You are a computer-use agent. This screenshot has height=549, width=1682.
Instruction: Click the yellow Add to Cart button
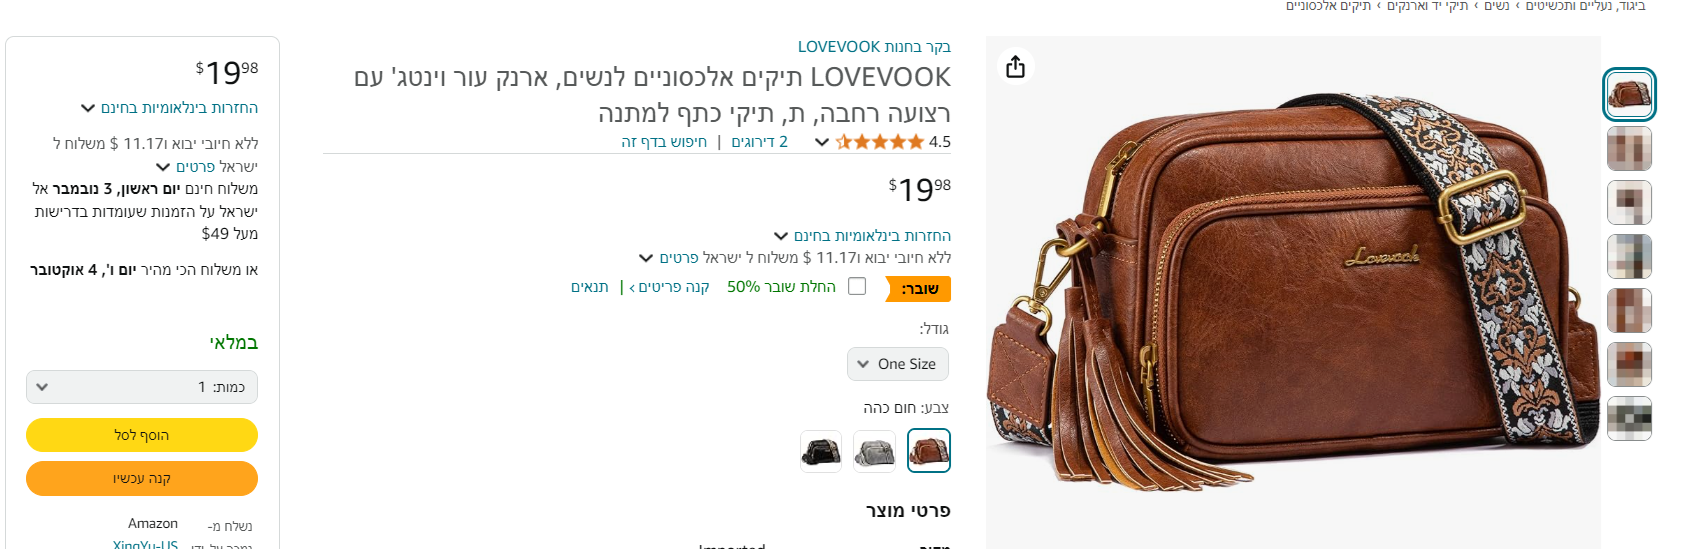142,435
